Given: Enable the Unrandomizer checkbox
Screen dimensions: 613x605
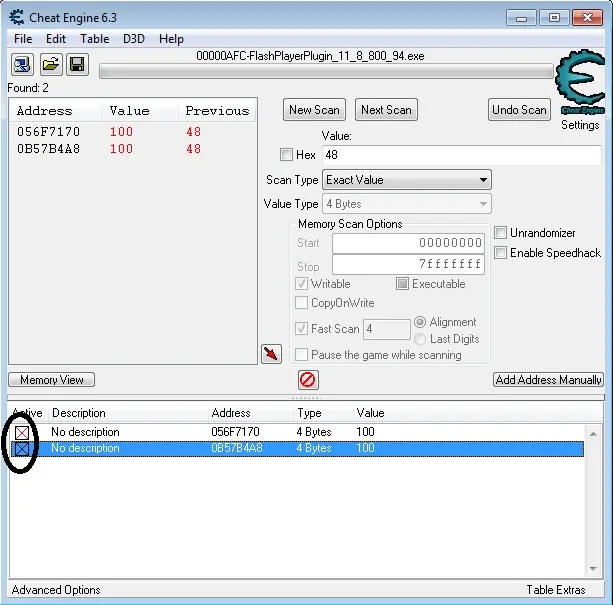Looking at the screenshot, I should pyautogui.click(x=500, y=233).
